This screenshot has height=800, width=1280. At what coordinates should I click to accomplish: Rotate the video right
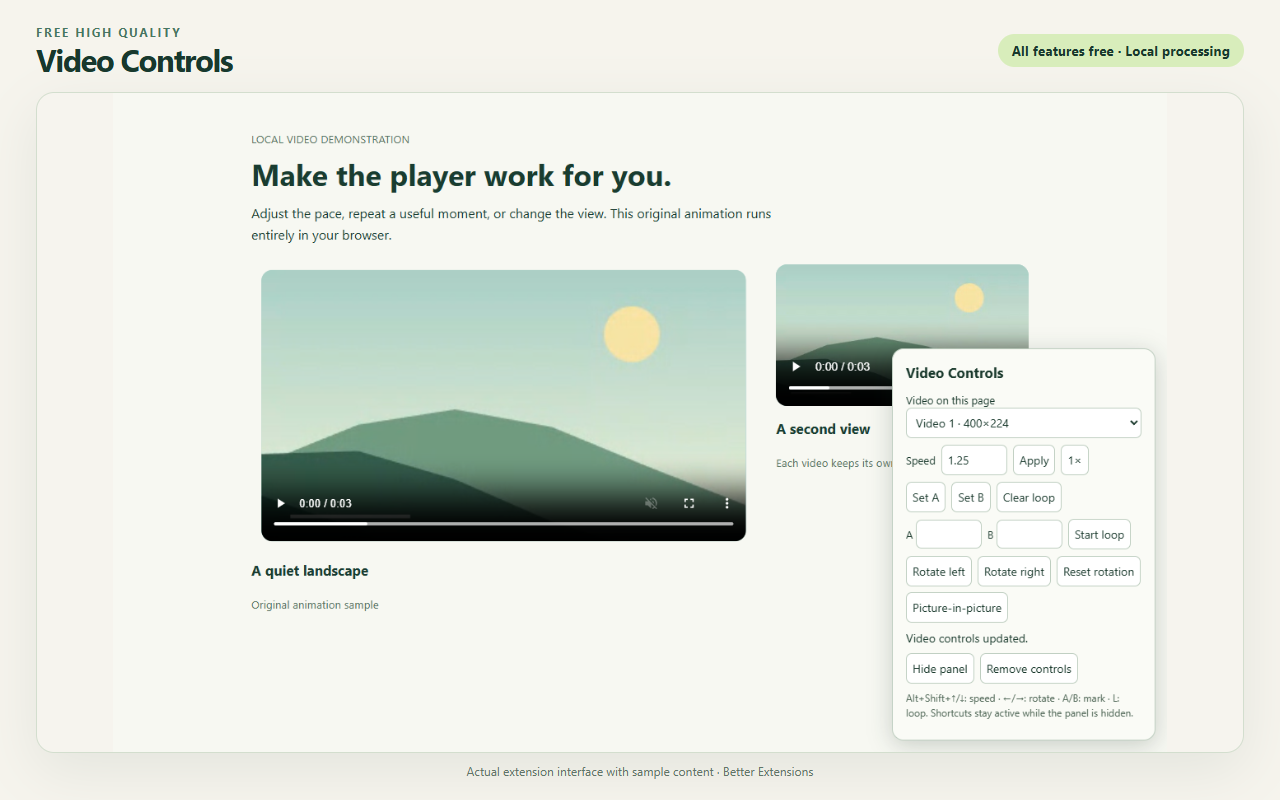[x=1014, y=571]
